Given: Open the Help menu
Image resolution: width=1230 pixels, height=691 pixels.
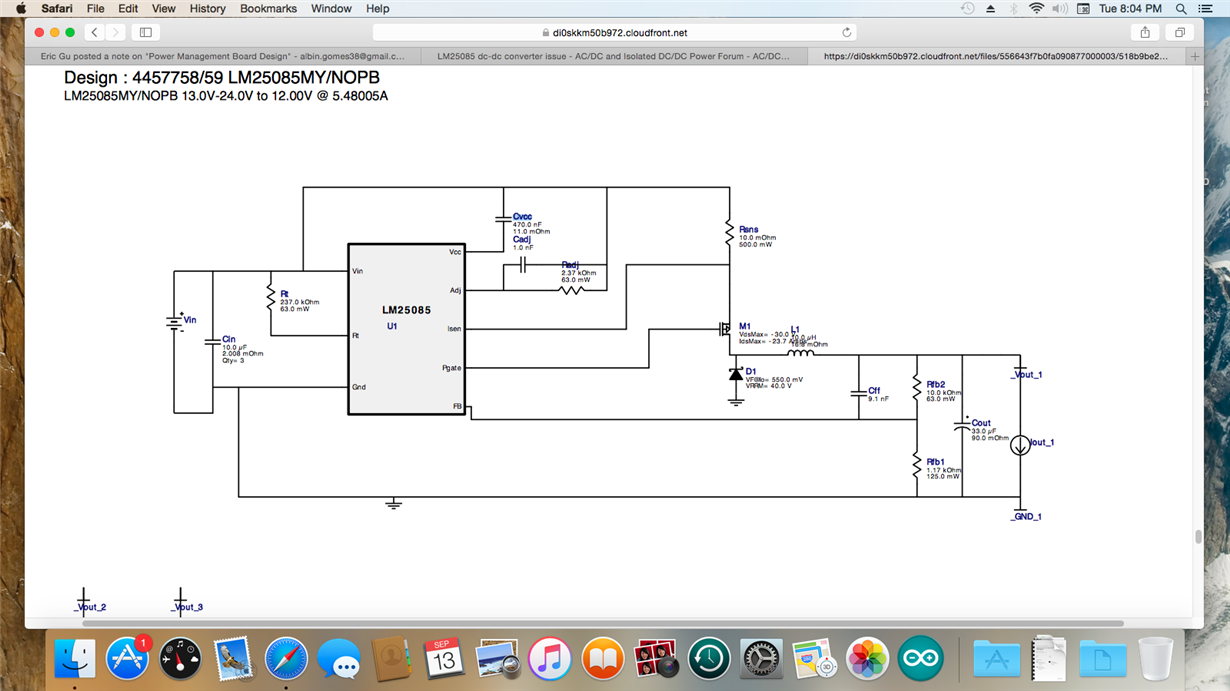Looking at the screenshot, I should point(377,8).
